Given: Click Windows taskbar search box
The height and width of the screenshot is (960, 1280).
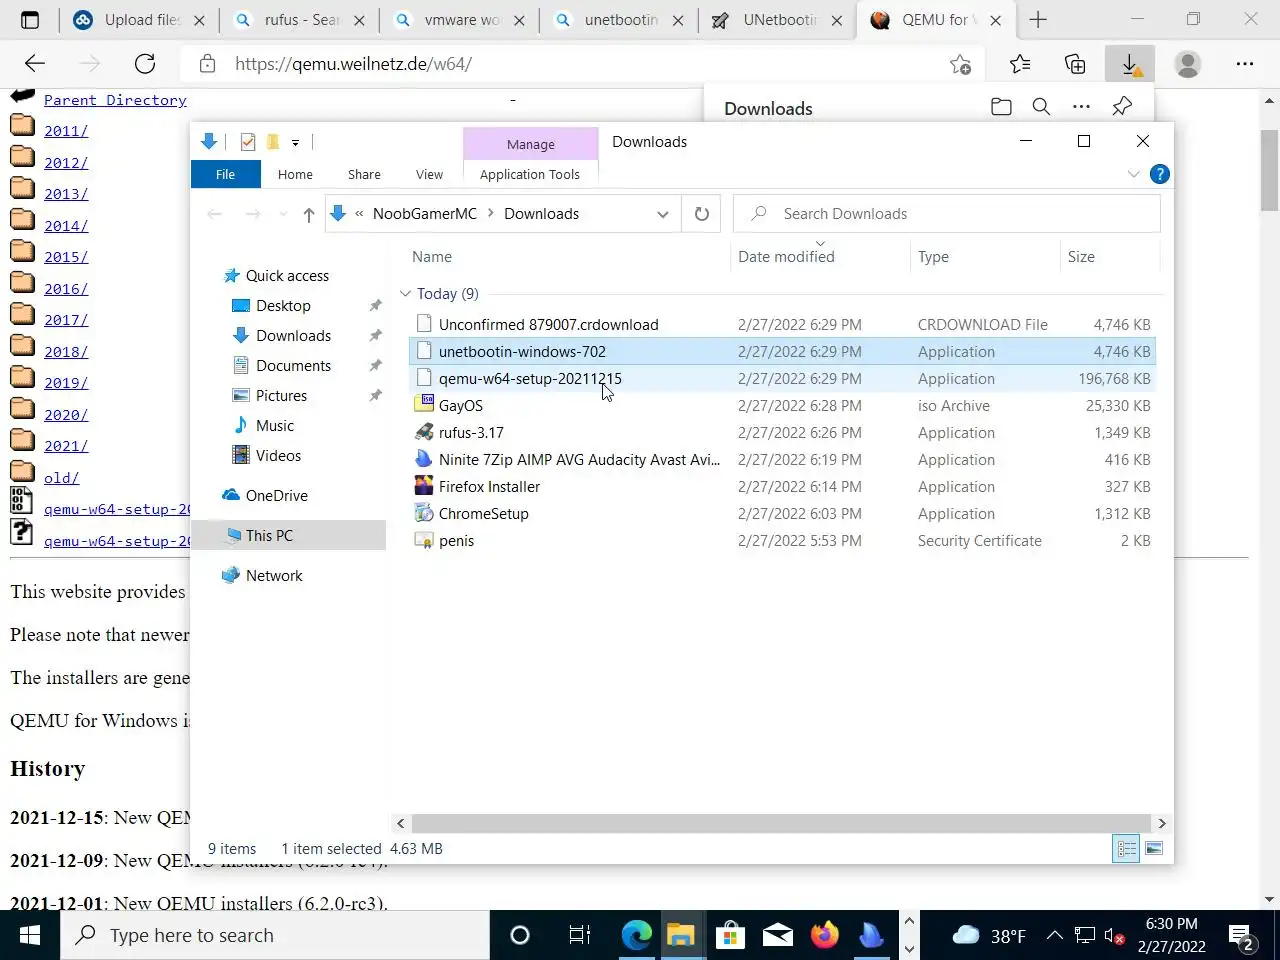Looking at the screenshot, I should click(275, 936).
